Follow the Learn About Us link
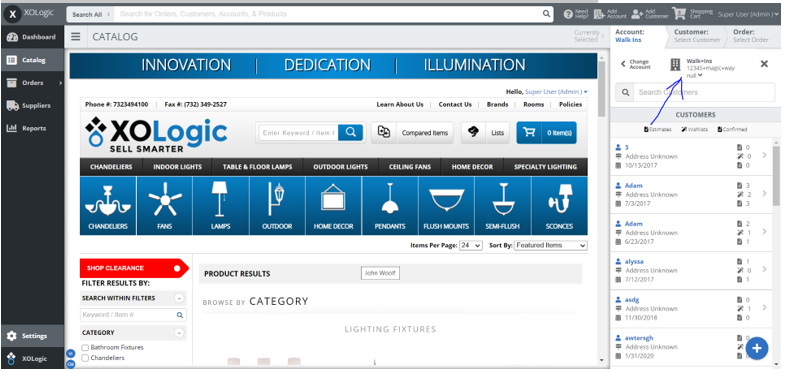 400,104
